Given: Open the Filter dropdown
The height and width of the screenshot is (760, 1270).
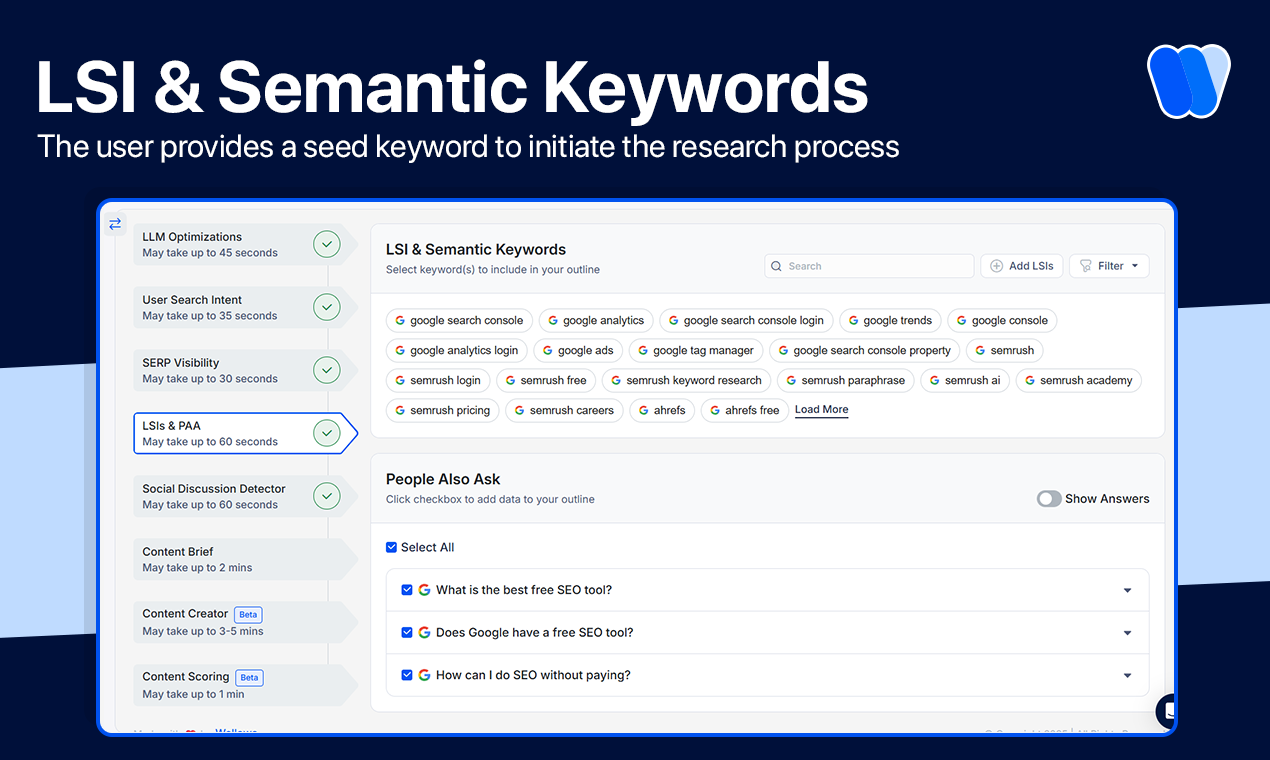Looking at the screenshot, I should (x=1109, y=266).
